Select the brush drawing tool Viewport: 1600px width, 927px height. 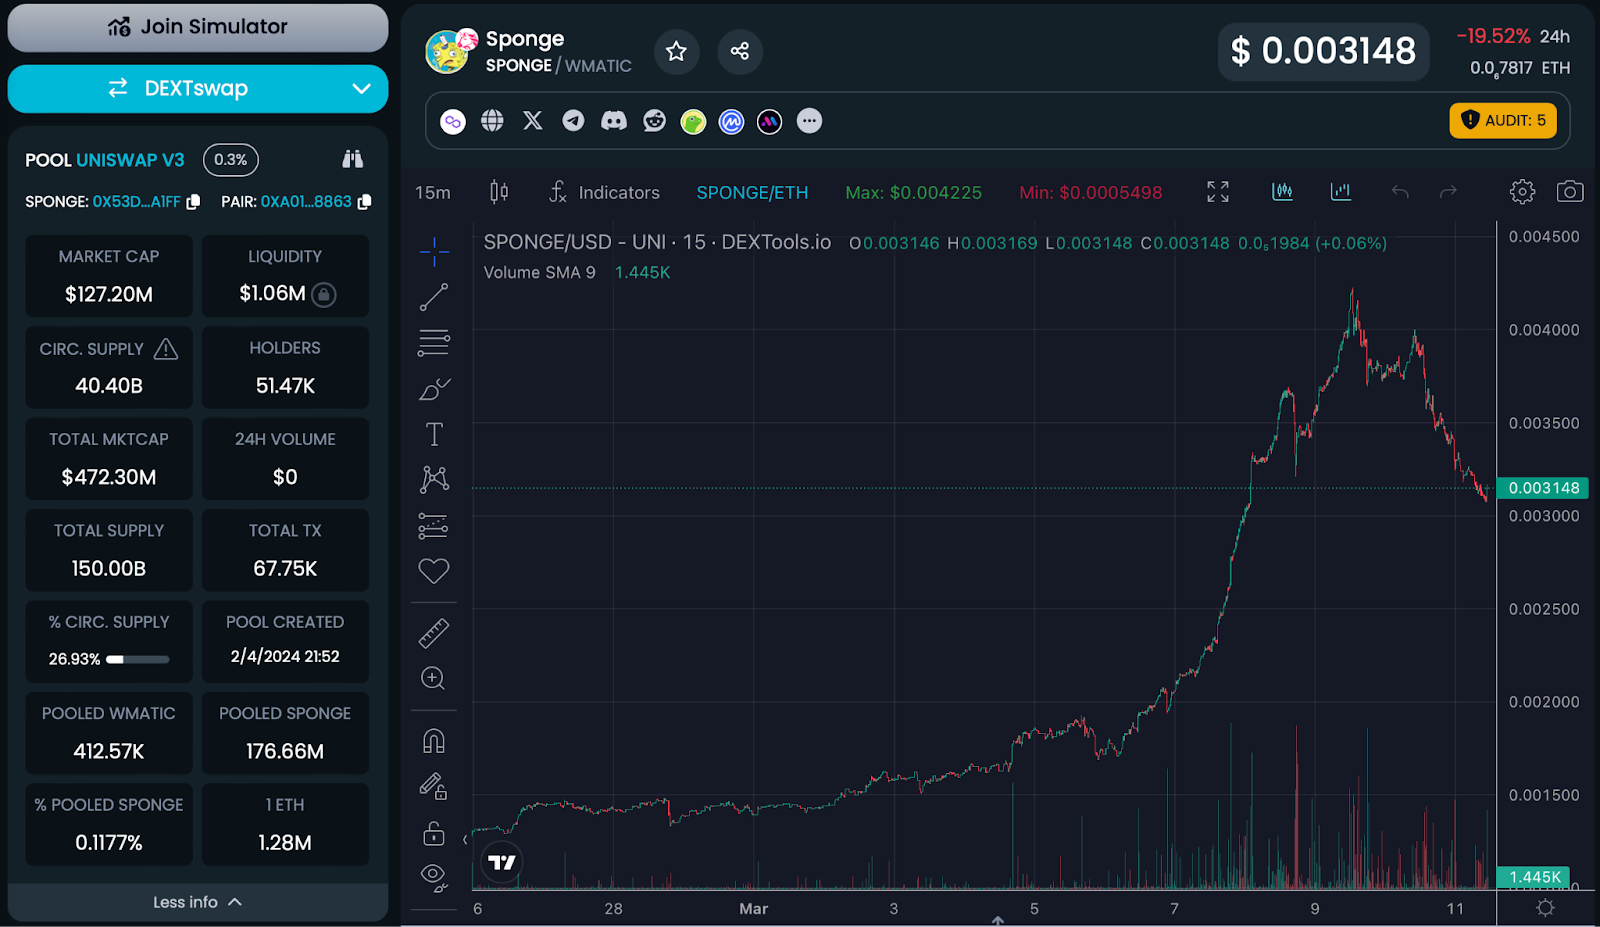(434, 389)
